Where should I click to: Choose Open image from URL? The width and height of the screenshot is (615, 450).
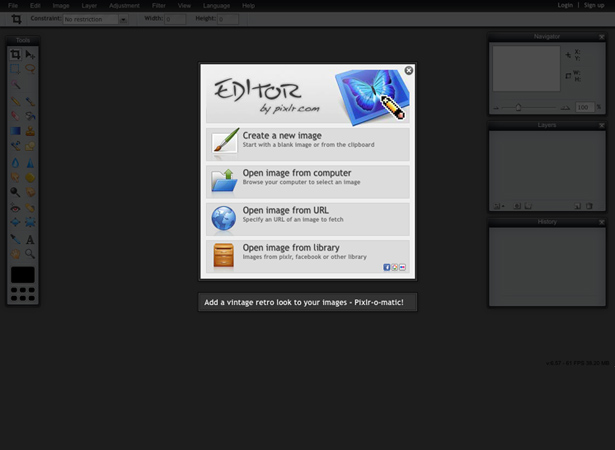308,219
